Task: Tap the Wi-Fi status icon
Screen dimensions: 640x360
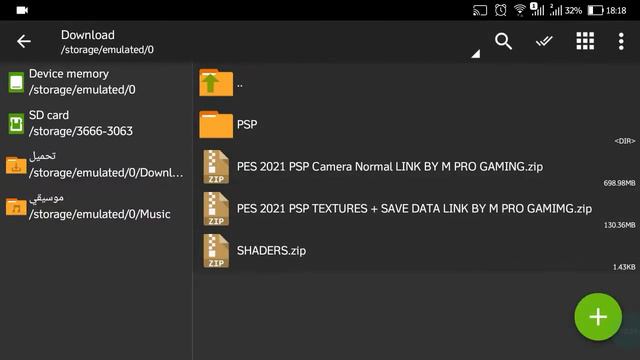Action: click(520, 10)
